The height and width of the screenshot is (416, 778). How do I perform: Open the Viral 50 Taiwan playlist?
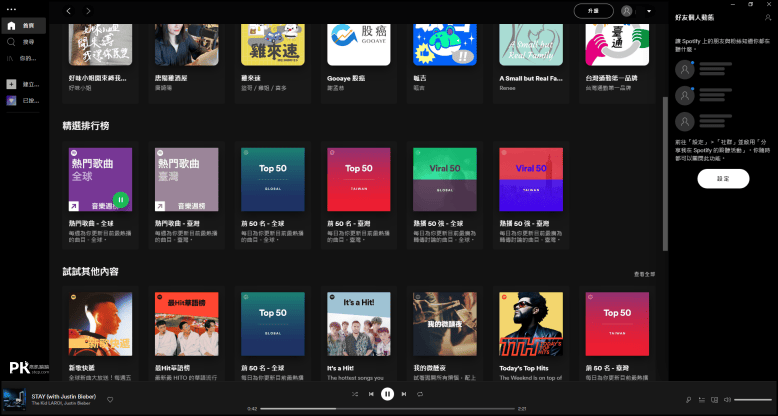[x=531, y=179]
